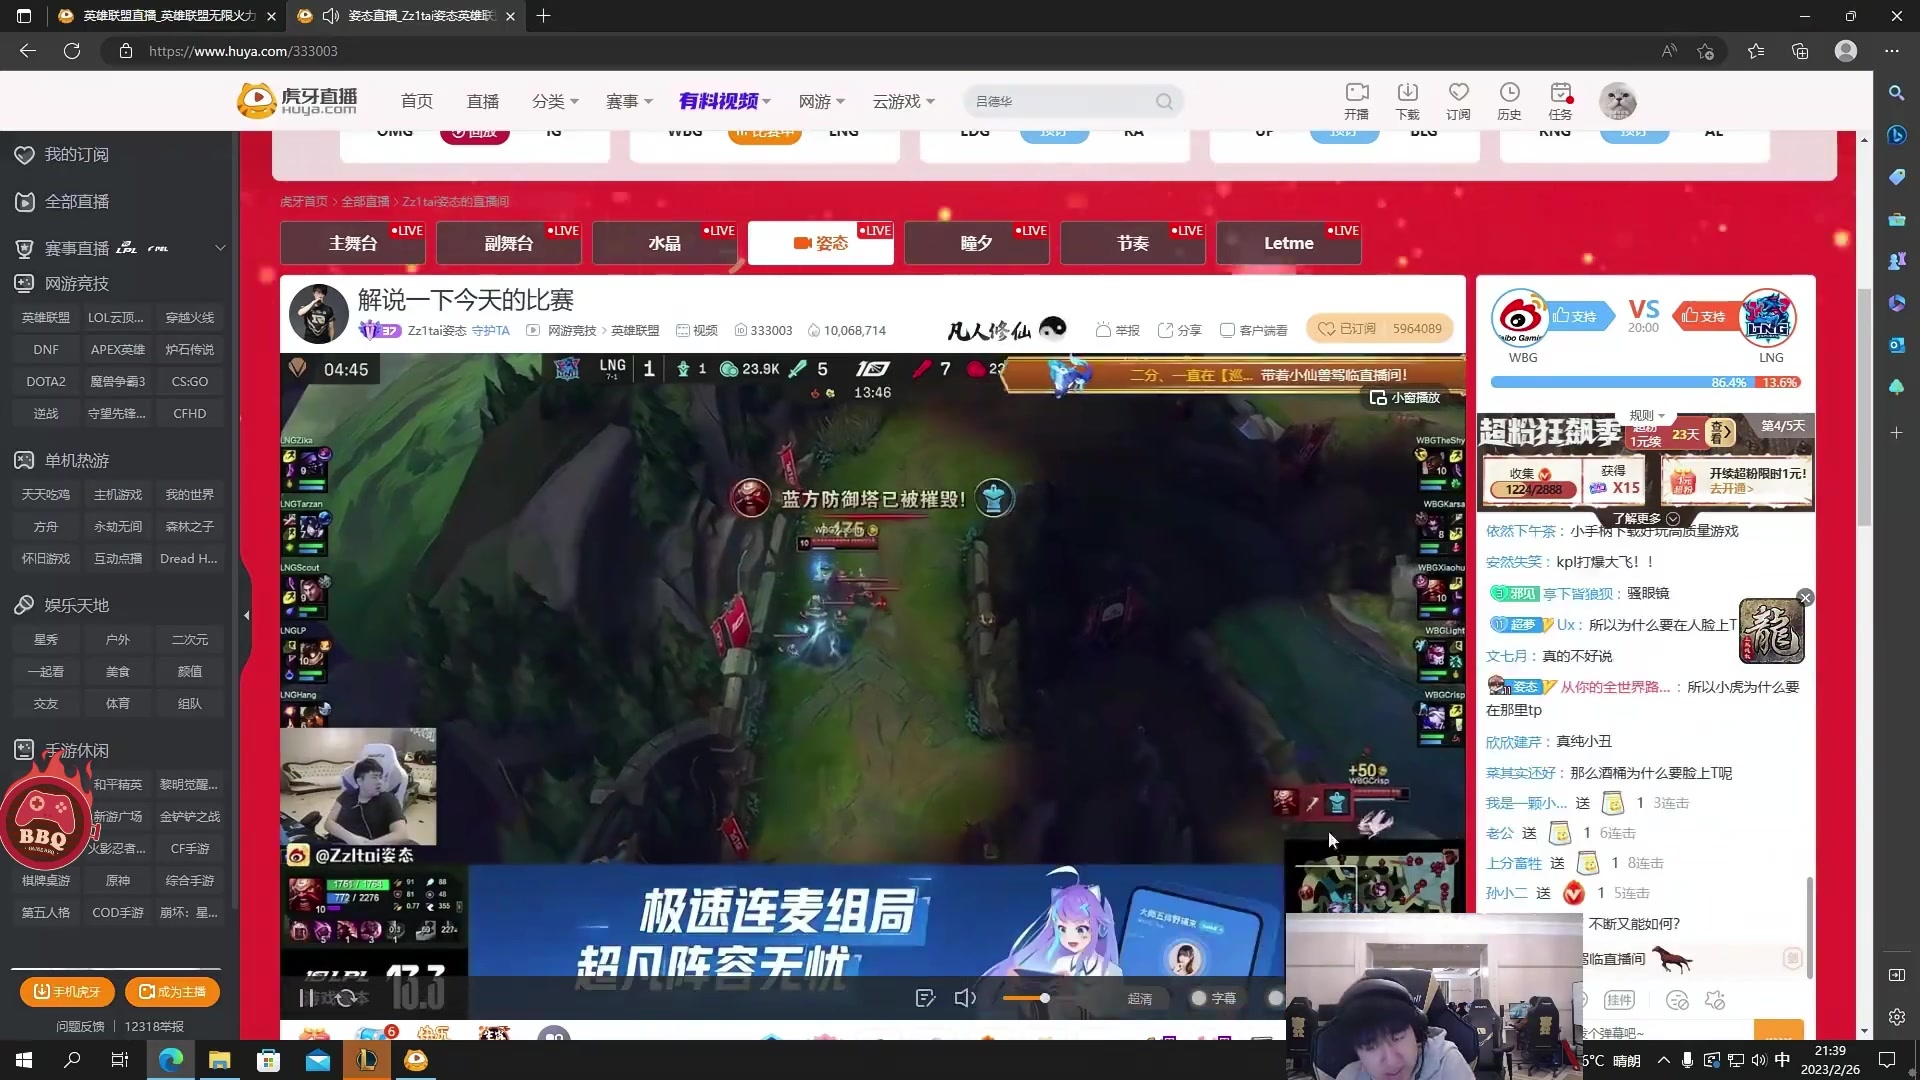Click the danmaku chat input field
1920x1080 pixels.
point(1665,1032)
